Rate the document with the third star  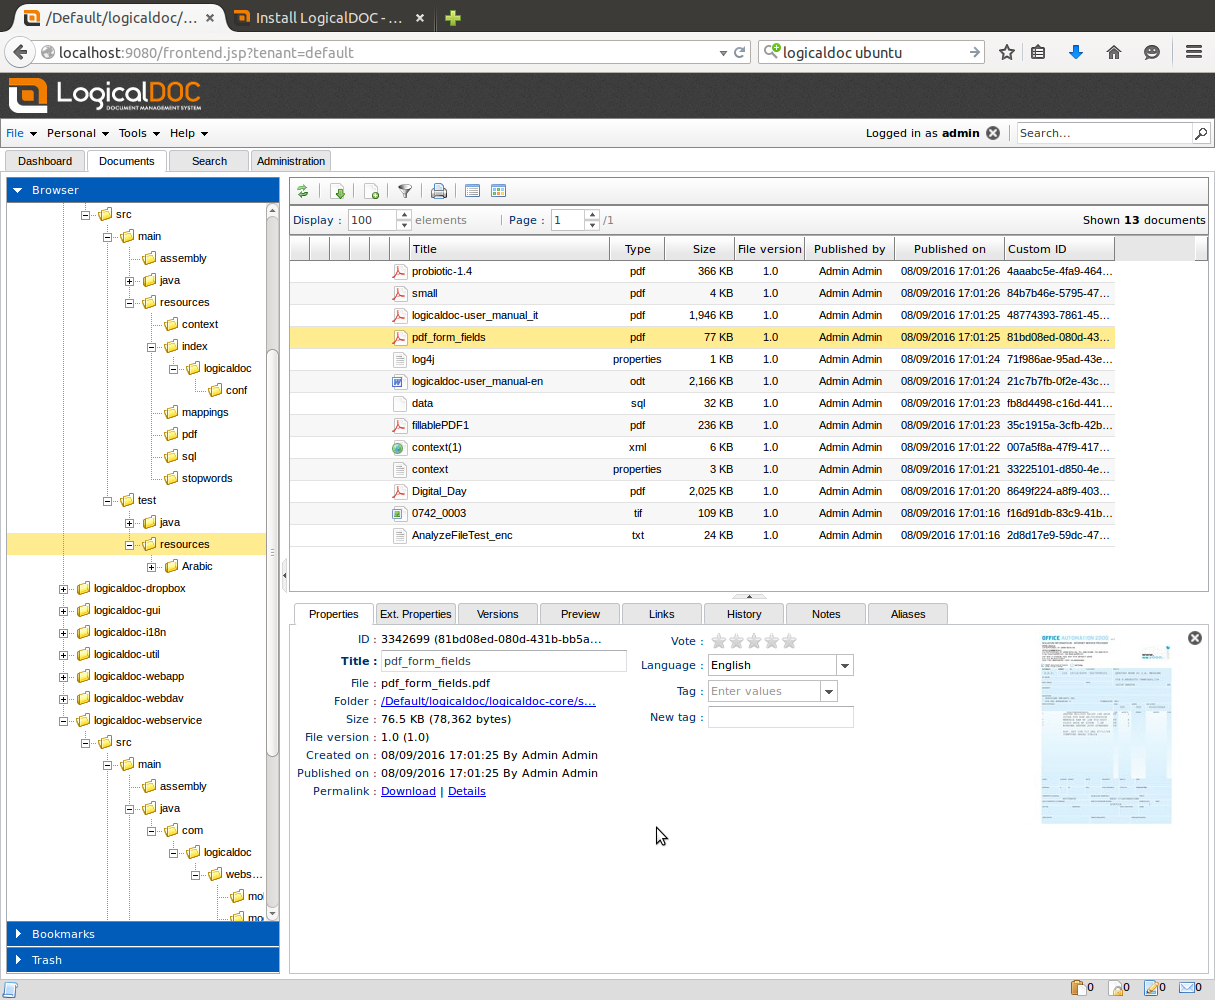[x=754, y=641]
